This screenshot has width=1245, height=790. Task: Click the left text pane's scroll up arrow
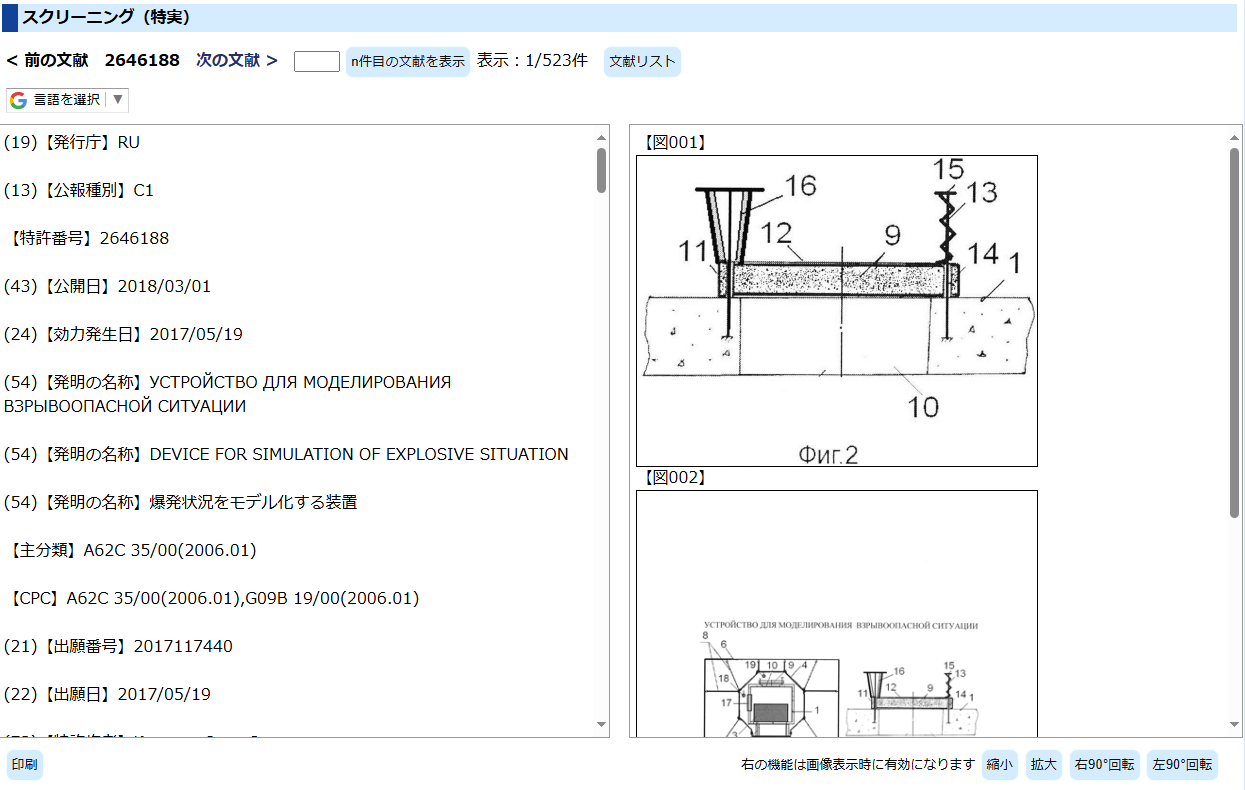coord(601,137)
